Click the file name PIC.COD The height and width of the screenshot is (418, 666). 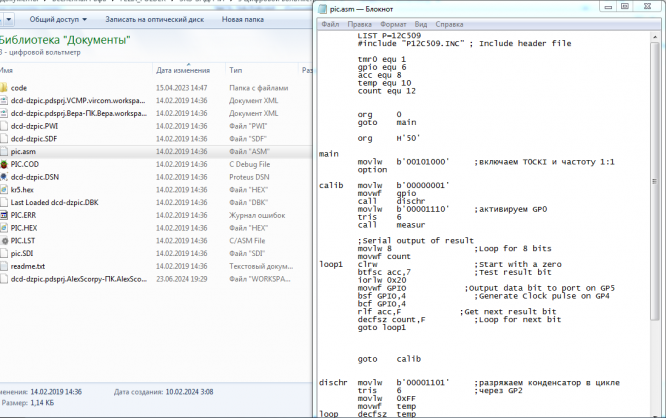point(25,164)
